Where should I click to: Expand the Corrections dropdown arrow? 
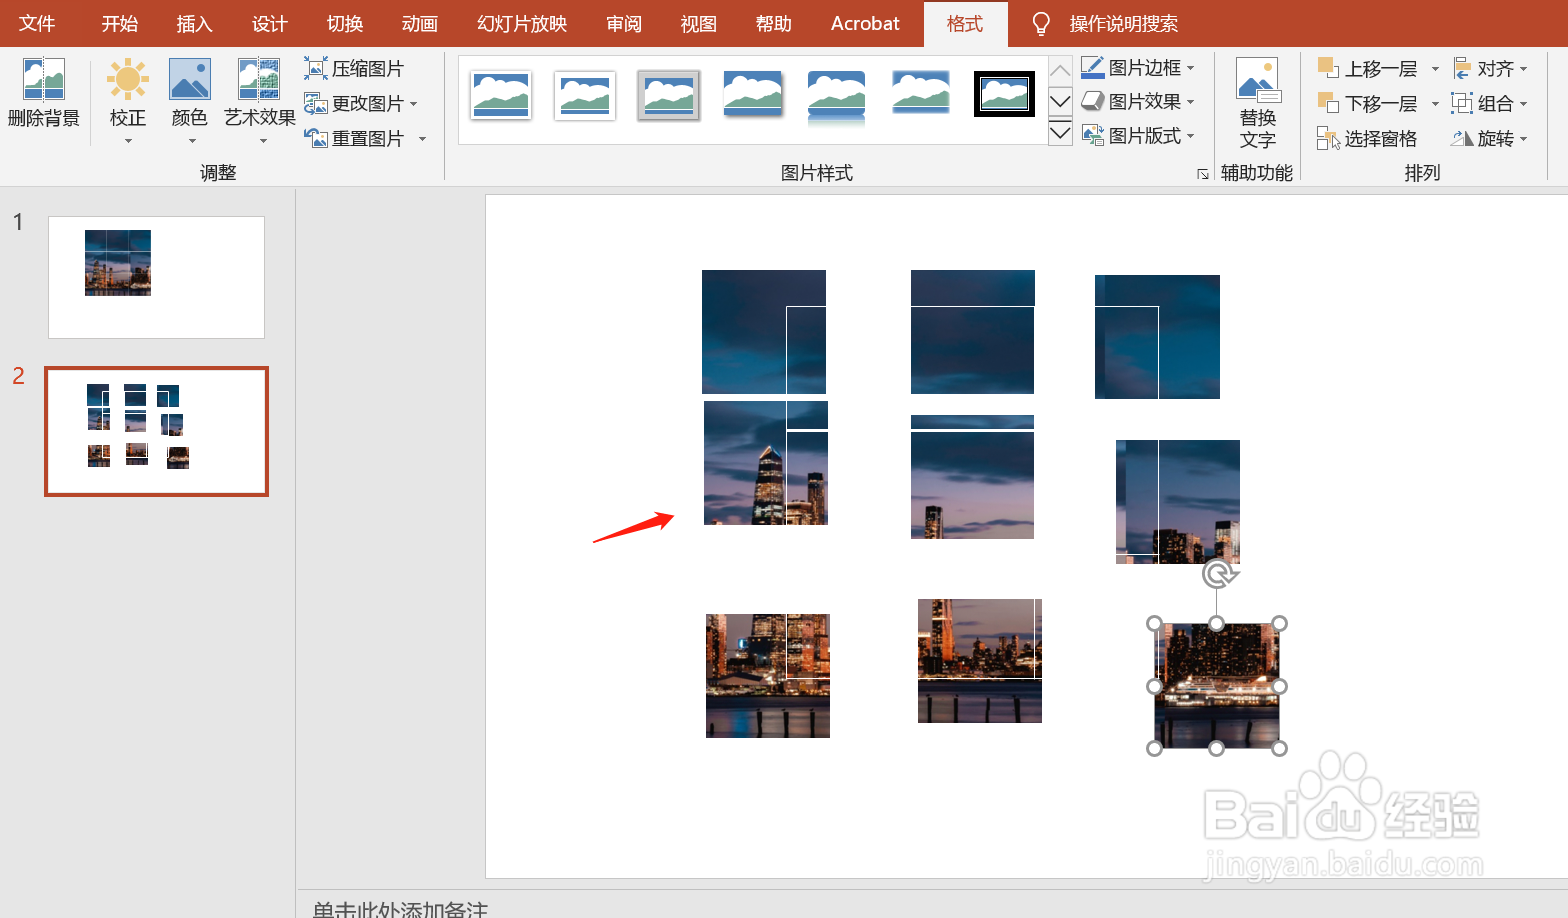[128, 141]
